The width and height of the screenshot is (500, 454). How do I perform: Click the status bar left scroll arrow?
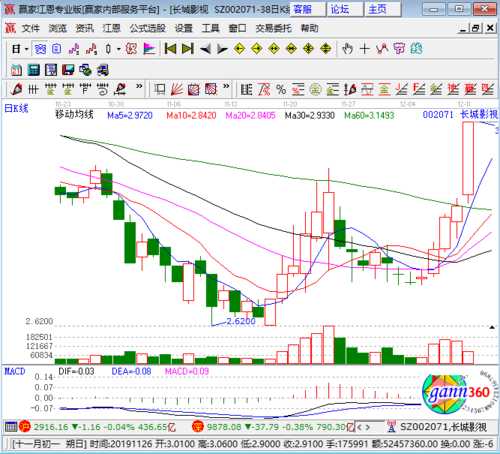point(359,427)
